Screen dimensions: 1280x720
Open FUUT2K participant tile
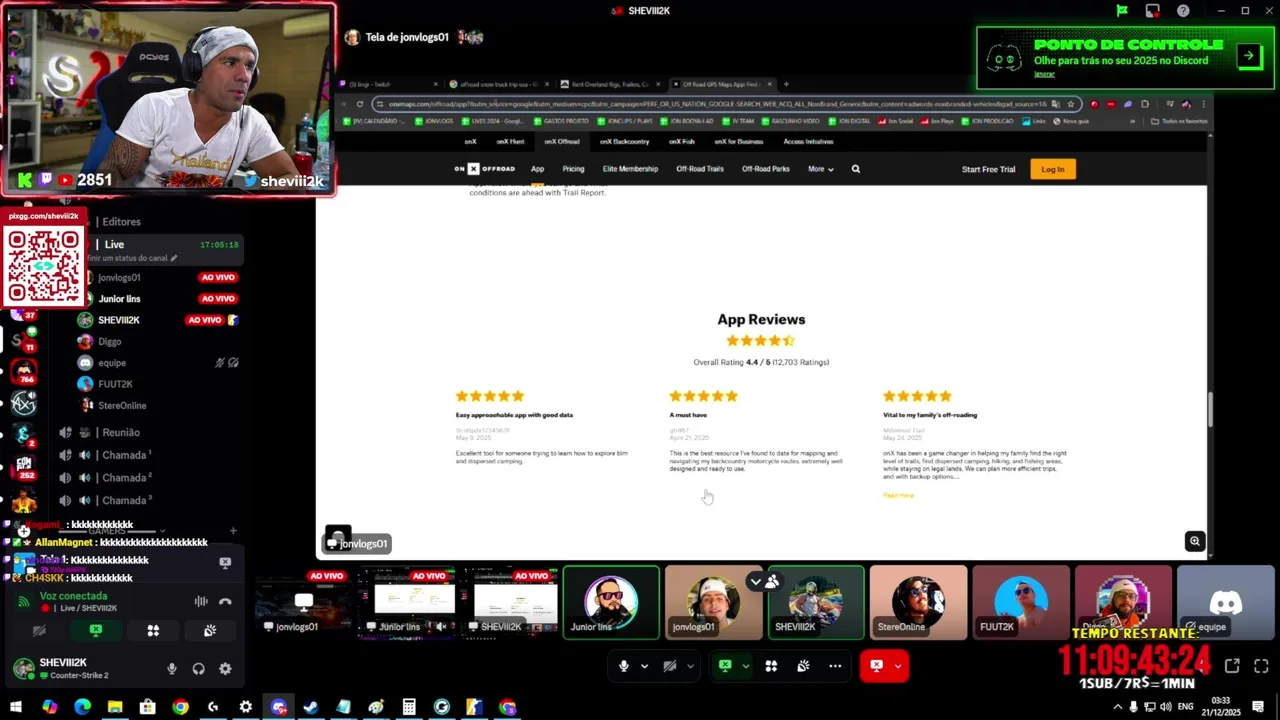coord(1020,602)
